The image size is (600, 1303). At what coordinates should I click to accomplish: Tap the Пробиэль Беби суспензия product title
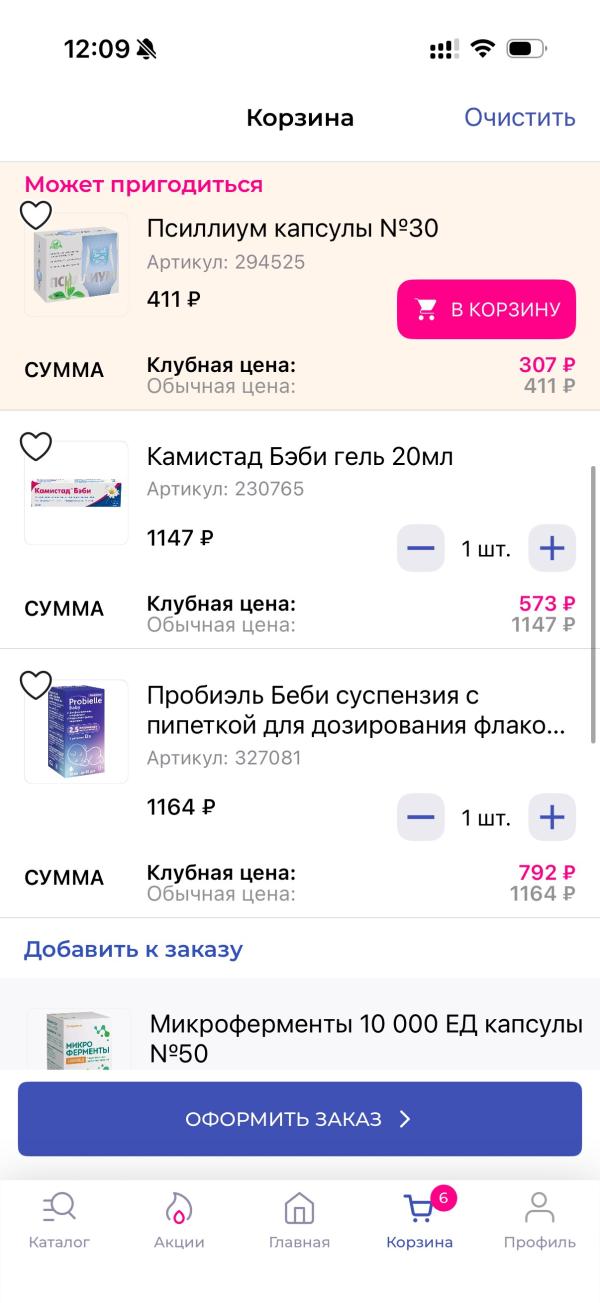(355, 710)
